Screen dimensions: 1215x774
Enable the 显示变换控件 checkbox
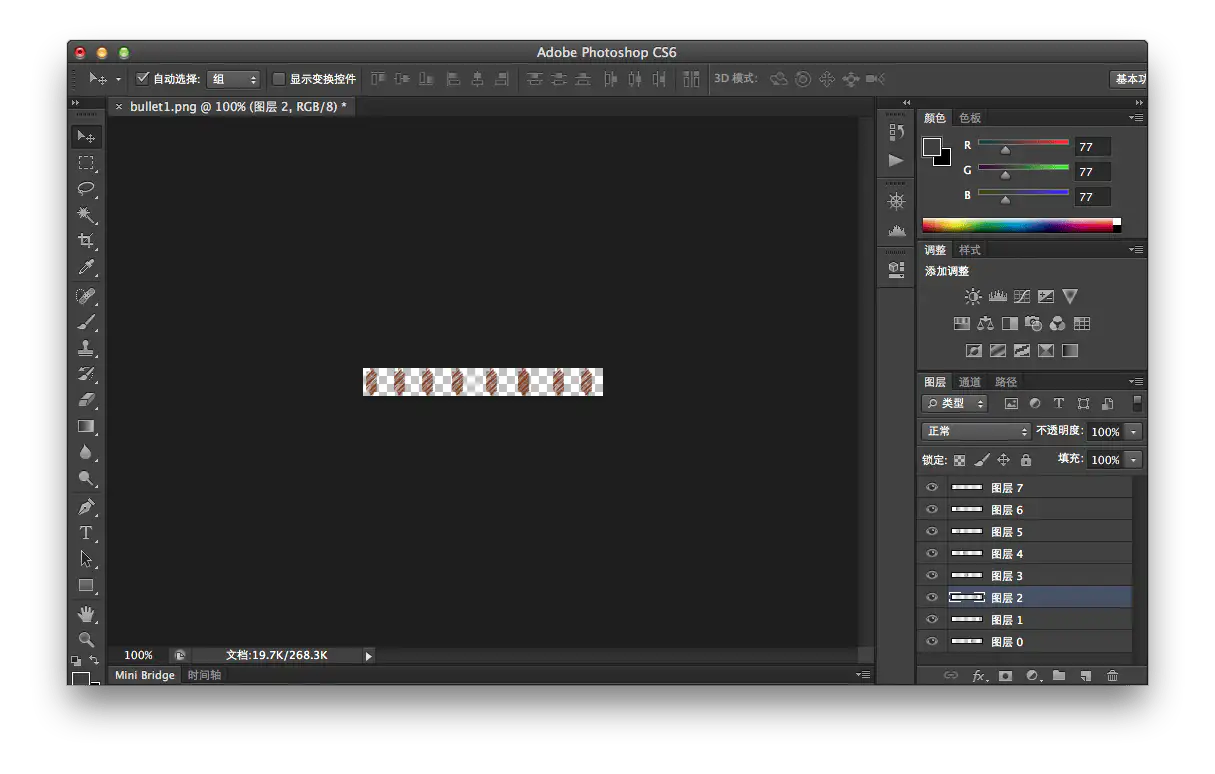(x=280, y=79)
